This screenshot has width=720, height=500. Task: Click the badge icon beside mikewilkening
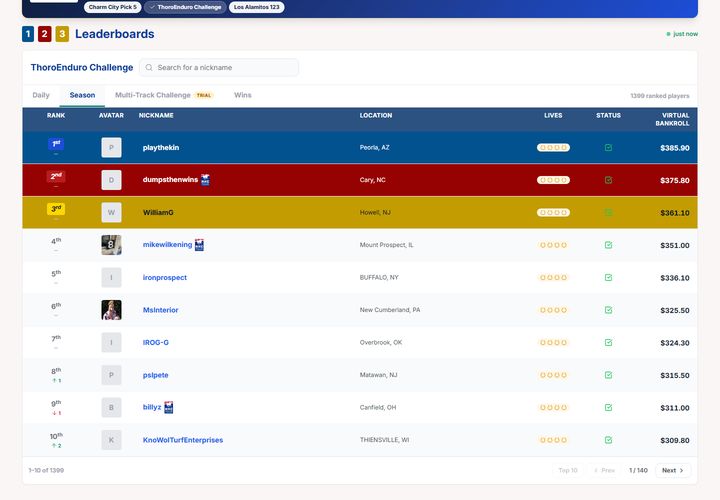pos(199,245)
